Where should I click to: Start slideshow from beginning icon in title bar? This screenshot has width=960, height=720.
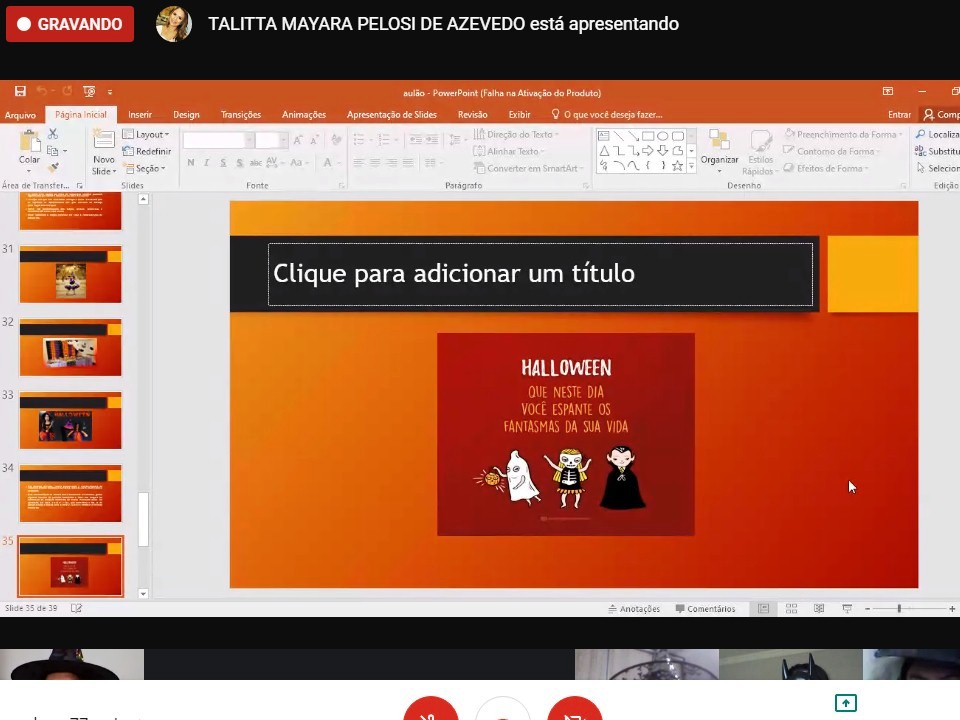(x=89, y=91)
